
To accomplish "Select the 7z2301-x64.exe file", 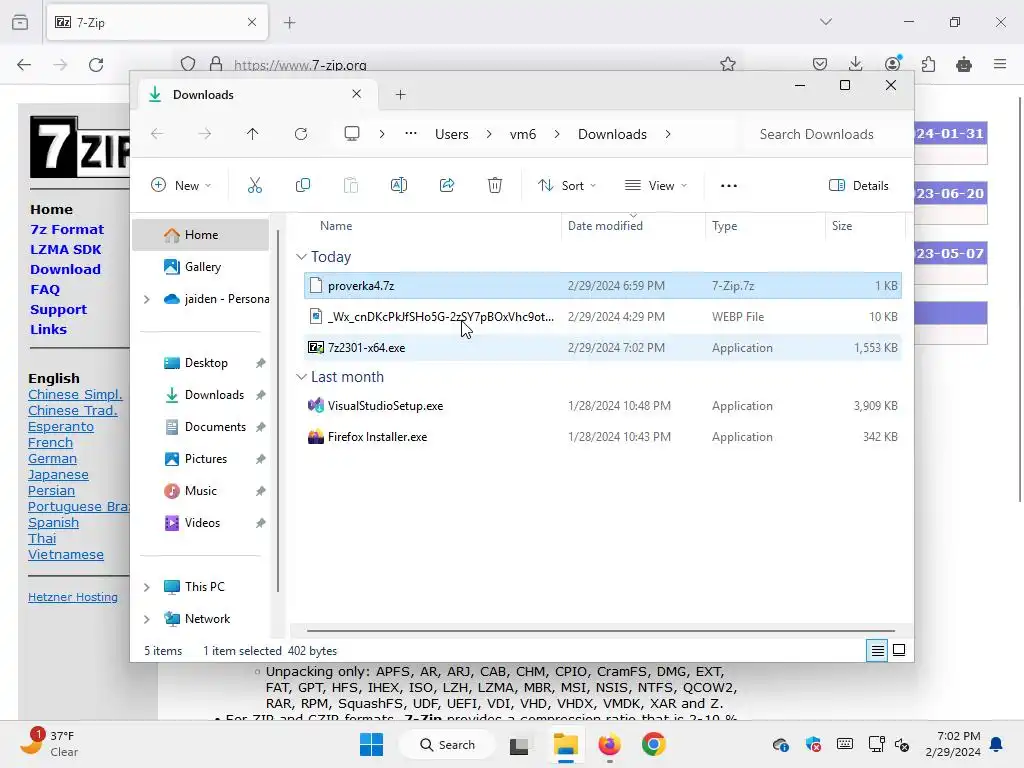I will (602, 348).
